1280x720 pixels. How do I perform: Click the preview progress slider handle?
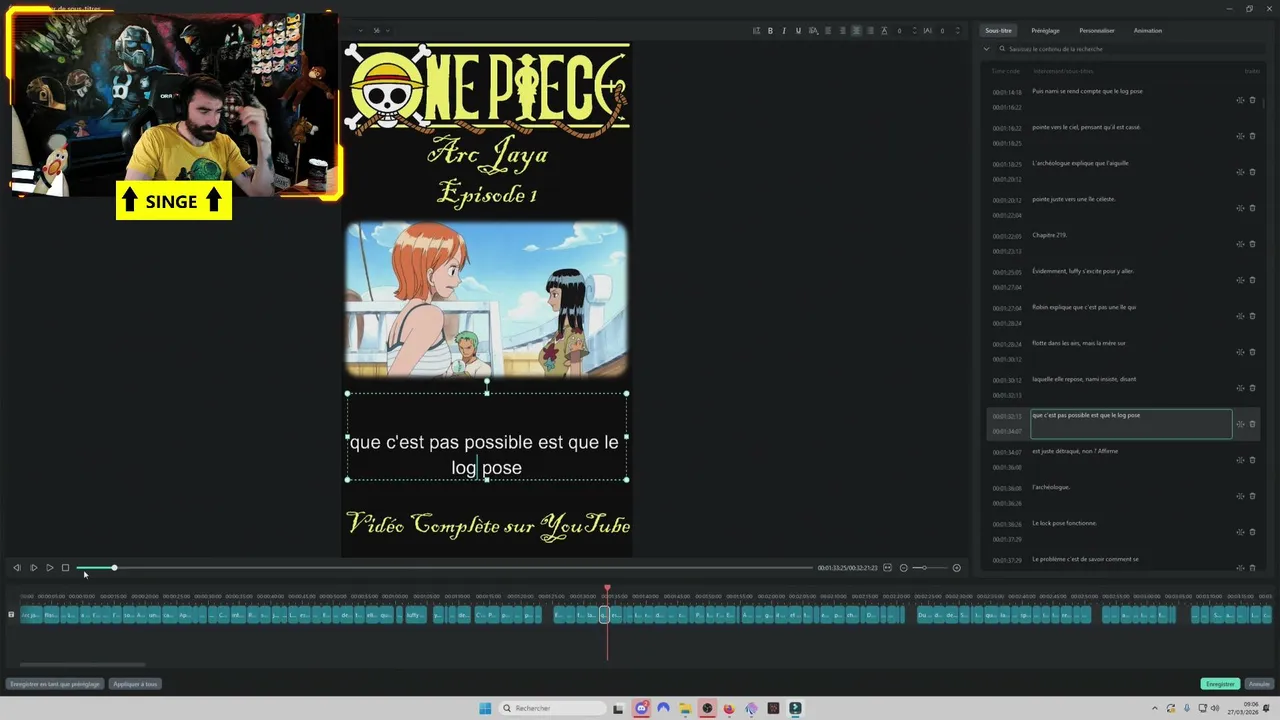point(114,568)
